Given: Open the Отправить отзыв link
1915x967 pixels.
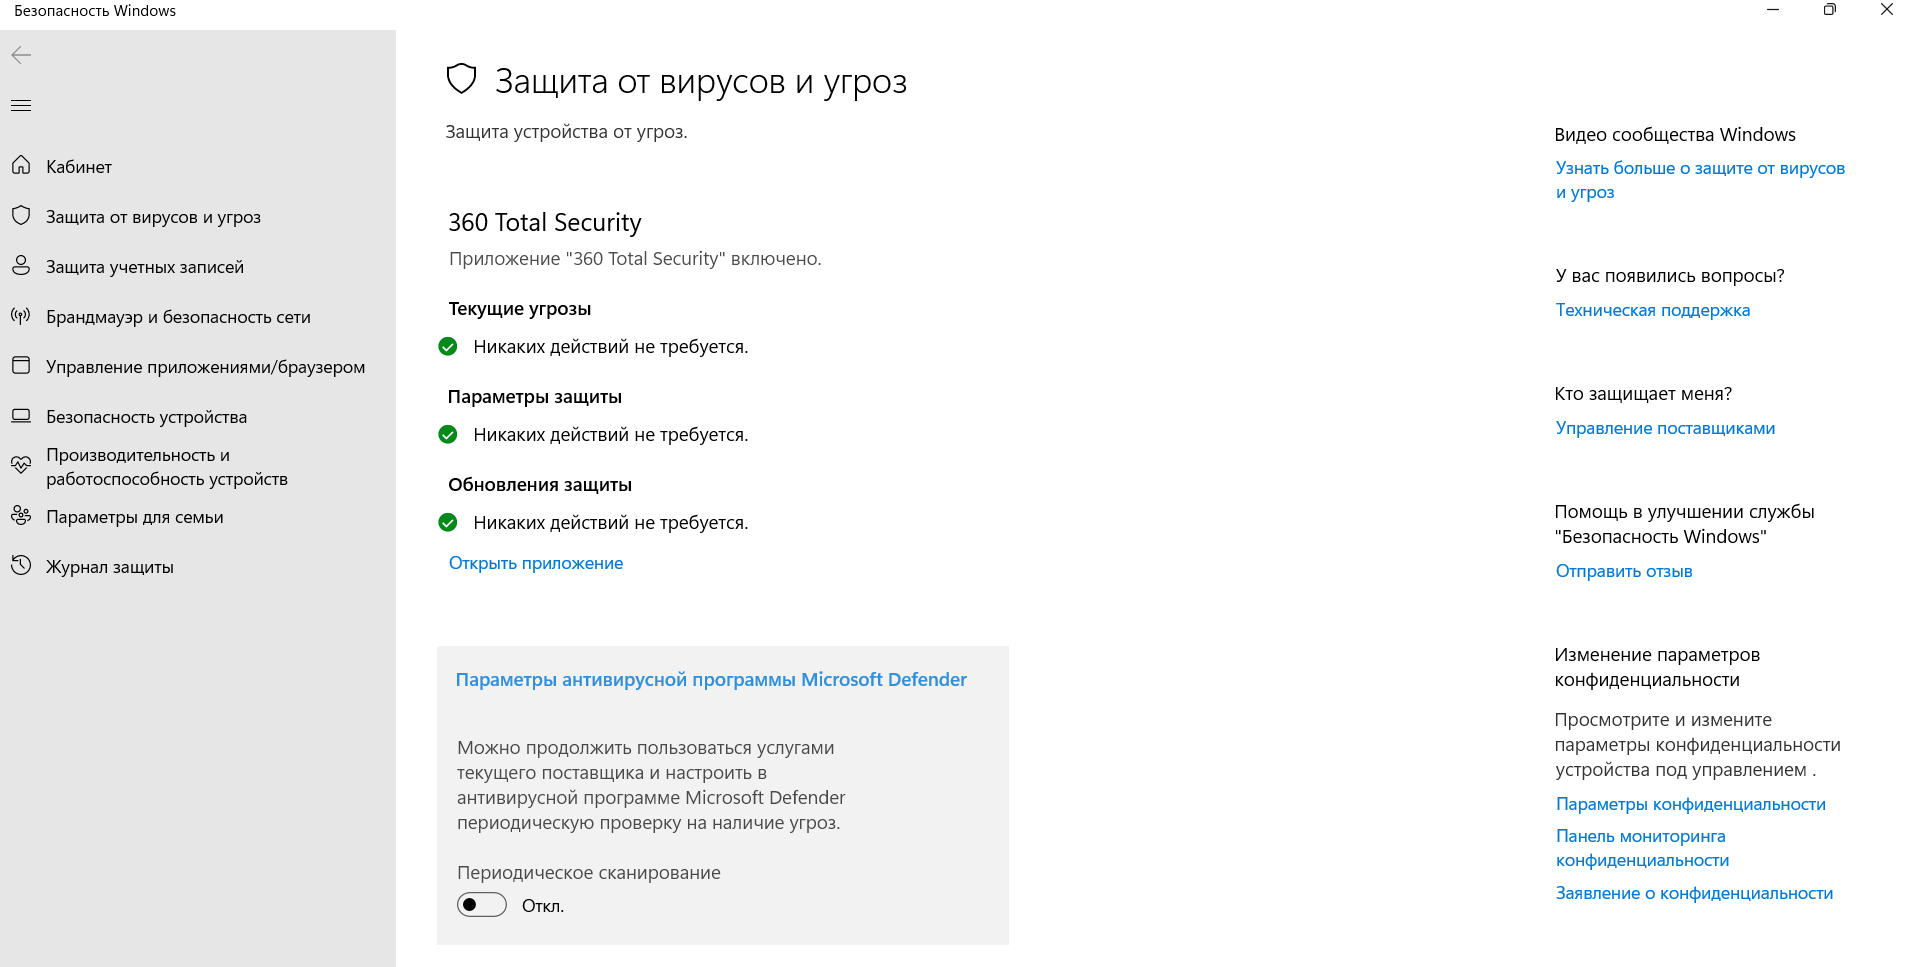Looking at the screenshot, I should pos(1624,571).
